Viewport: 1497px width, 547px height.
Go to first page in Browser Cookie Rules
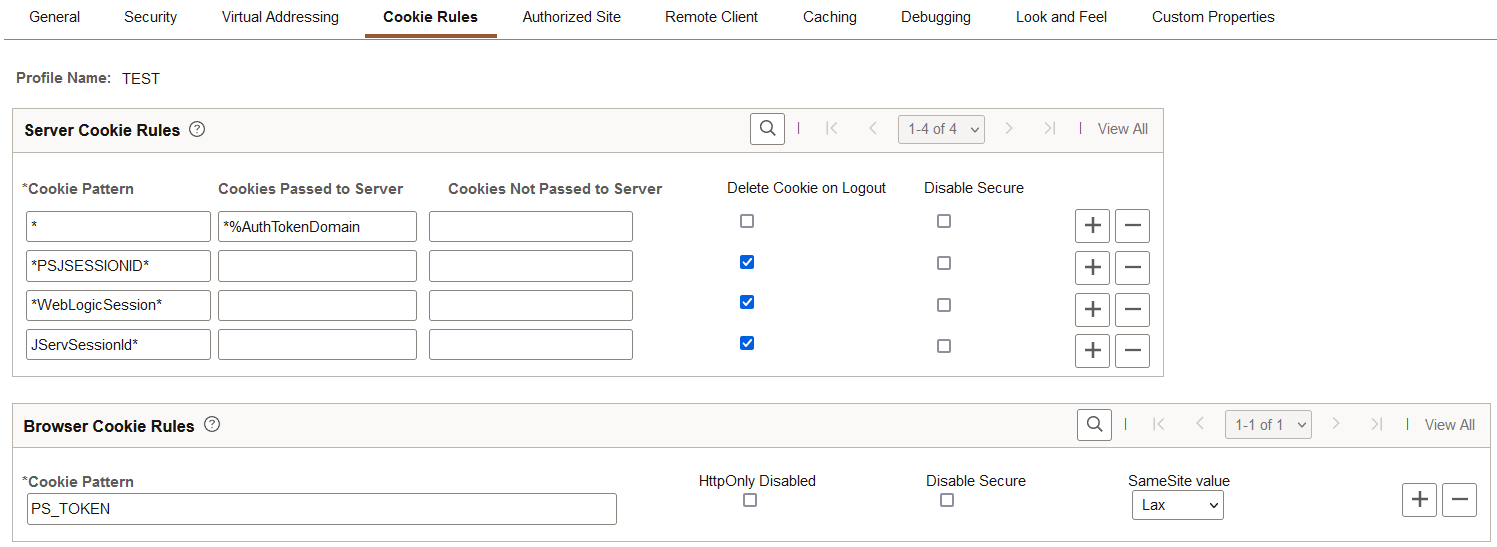click(1158, 424)
